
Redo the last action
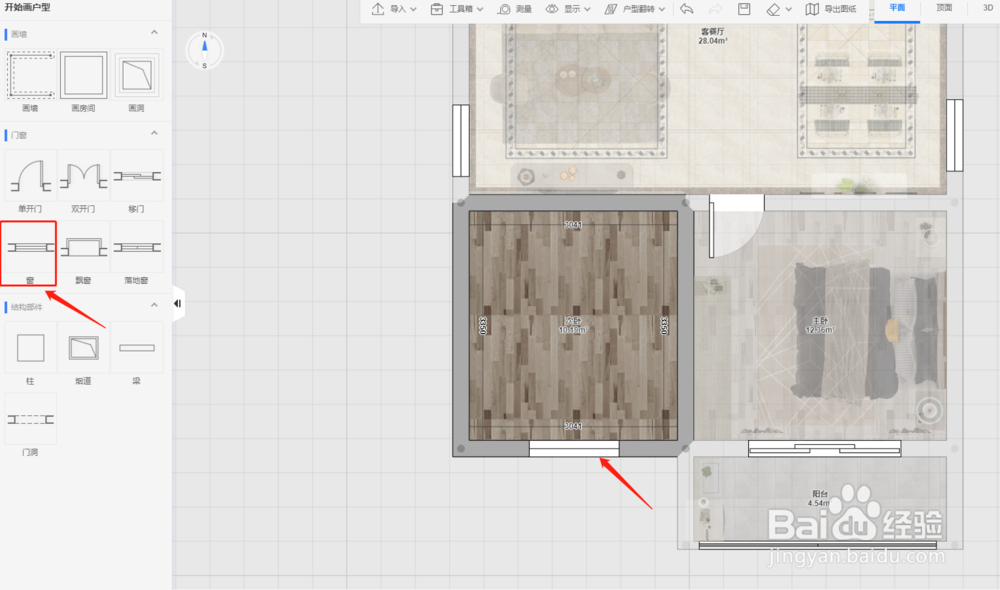click(x=716, y=9)
